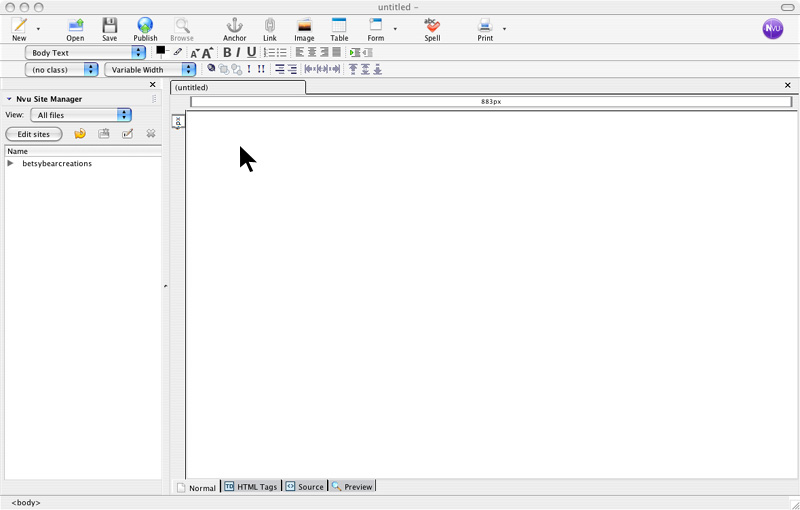Screen dimensions: 800x510
Task: Select the (untitled) document tab
Action: click(238, 88)
